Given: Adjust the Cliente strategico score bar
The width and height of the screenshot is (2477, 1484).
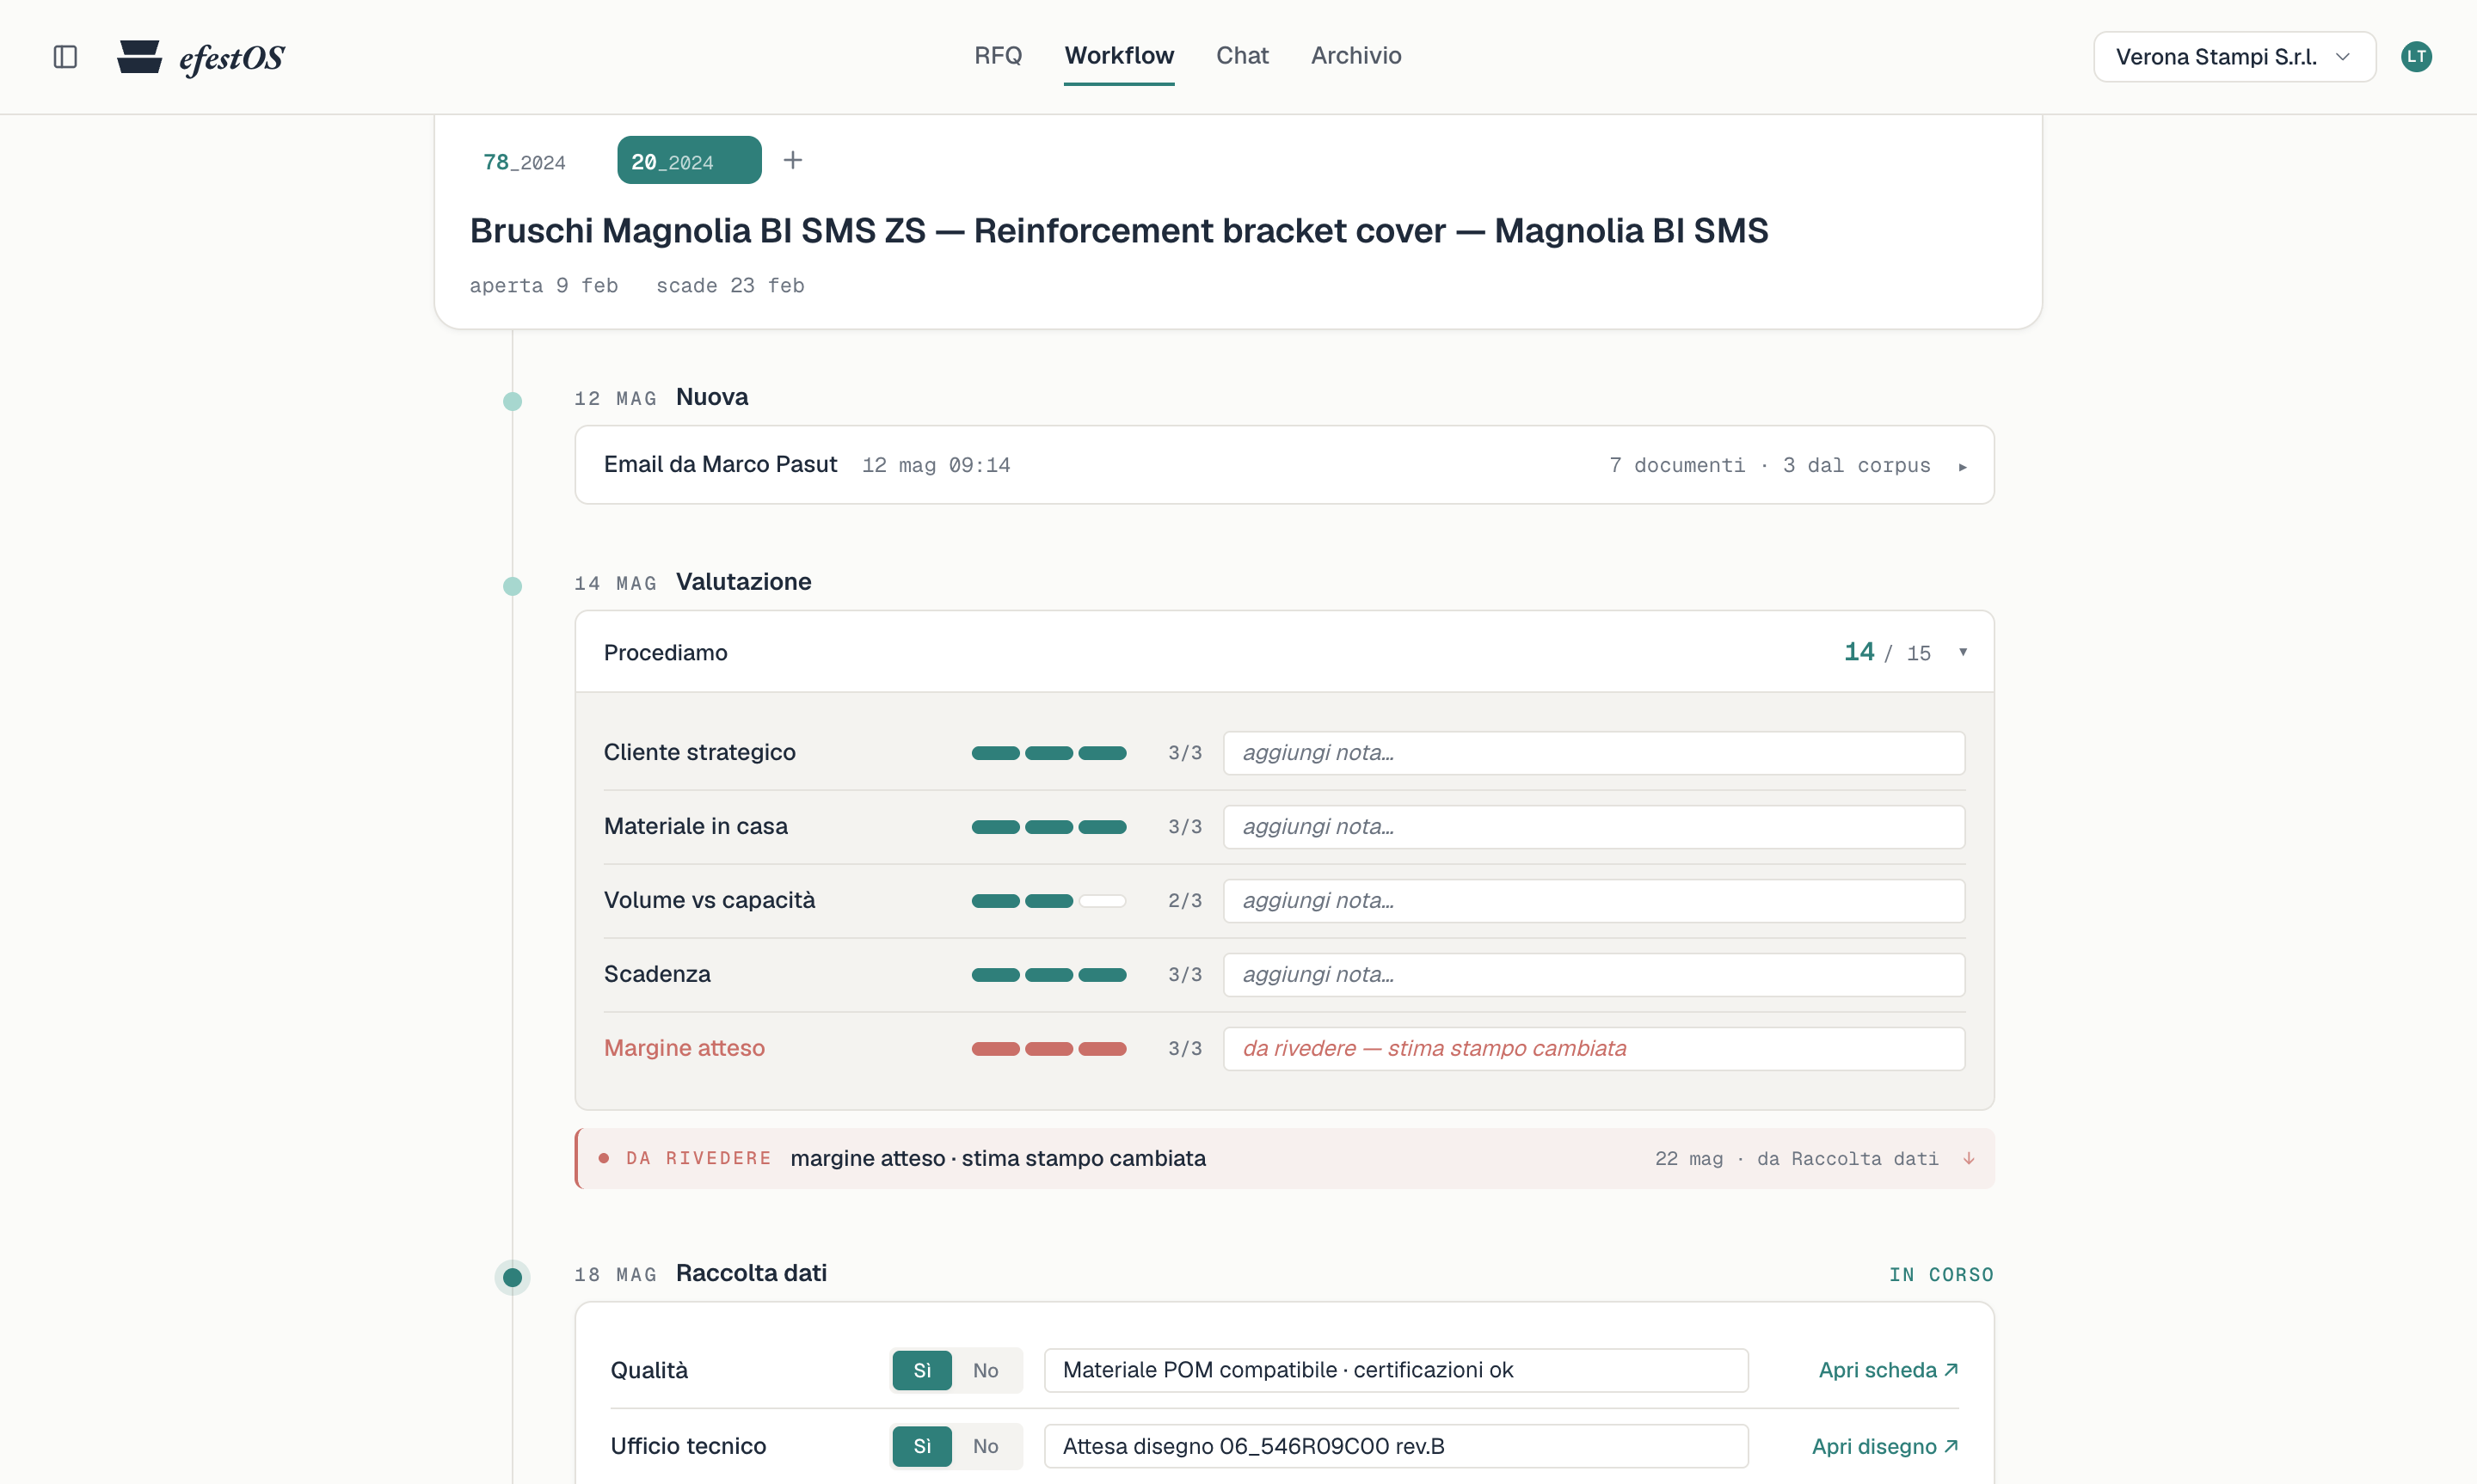Looking at the screenshot, I should (x=1048, y=753).
